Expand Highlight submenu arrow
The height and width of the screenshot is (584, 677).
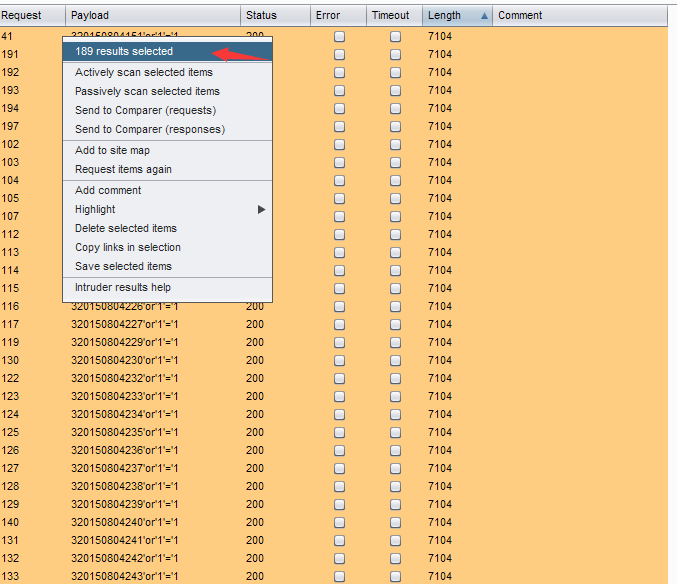click(x=261, y=209)
